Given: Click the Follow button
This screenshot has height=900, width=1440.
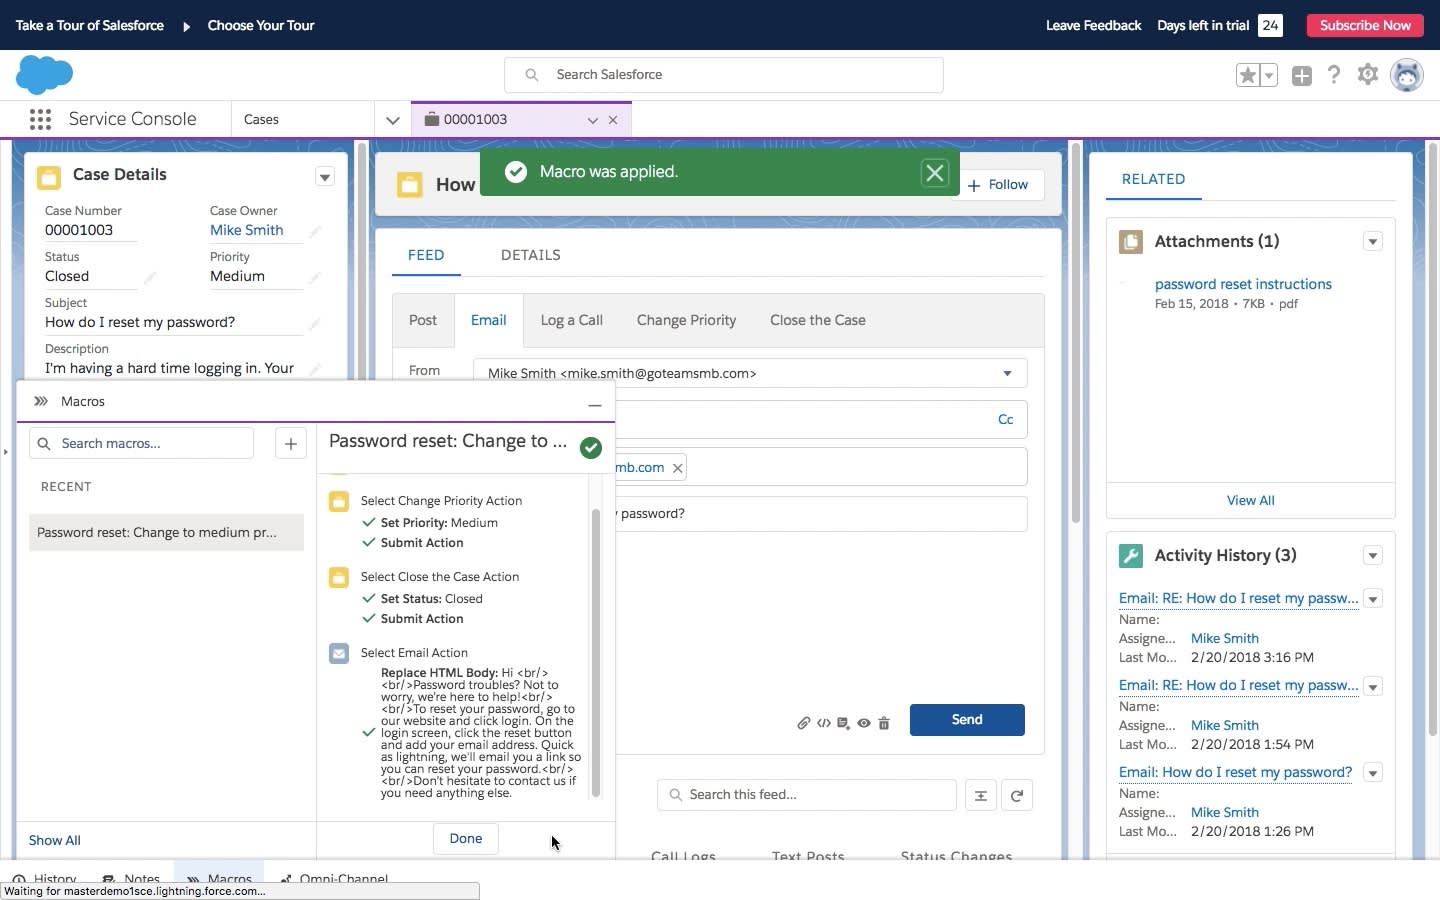Looking at the screenshot, I should [x=997, y=185].
